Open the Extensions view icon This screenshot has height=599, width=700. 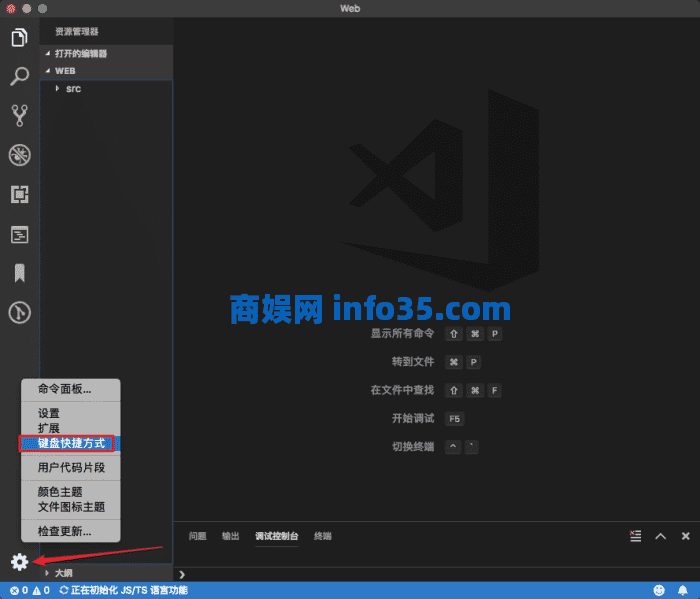19,195
